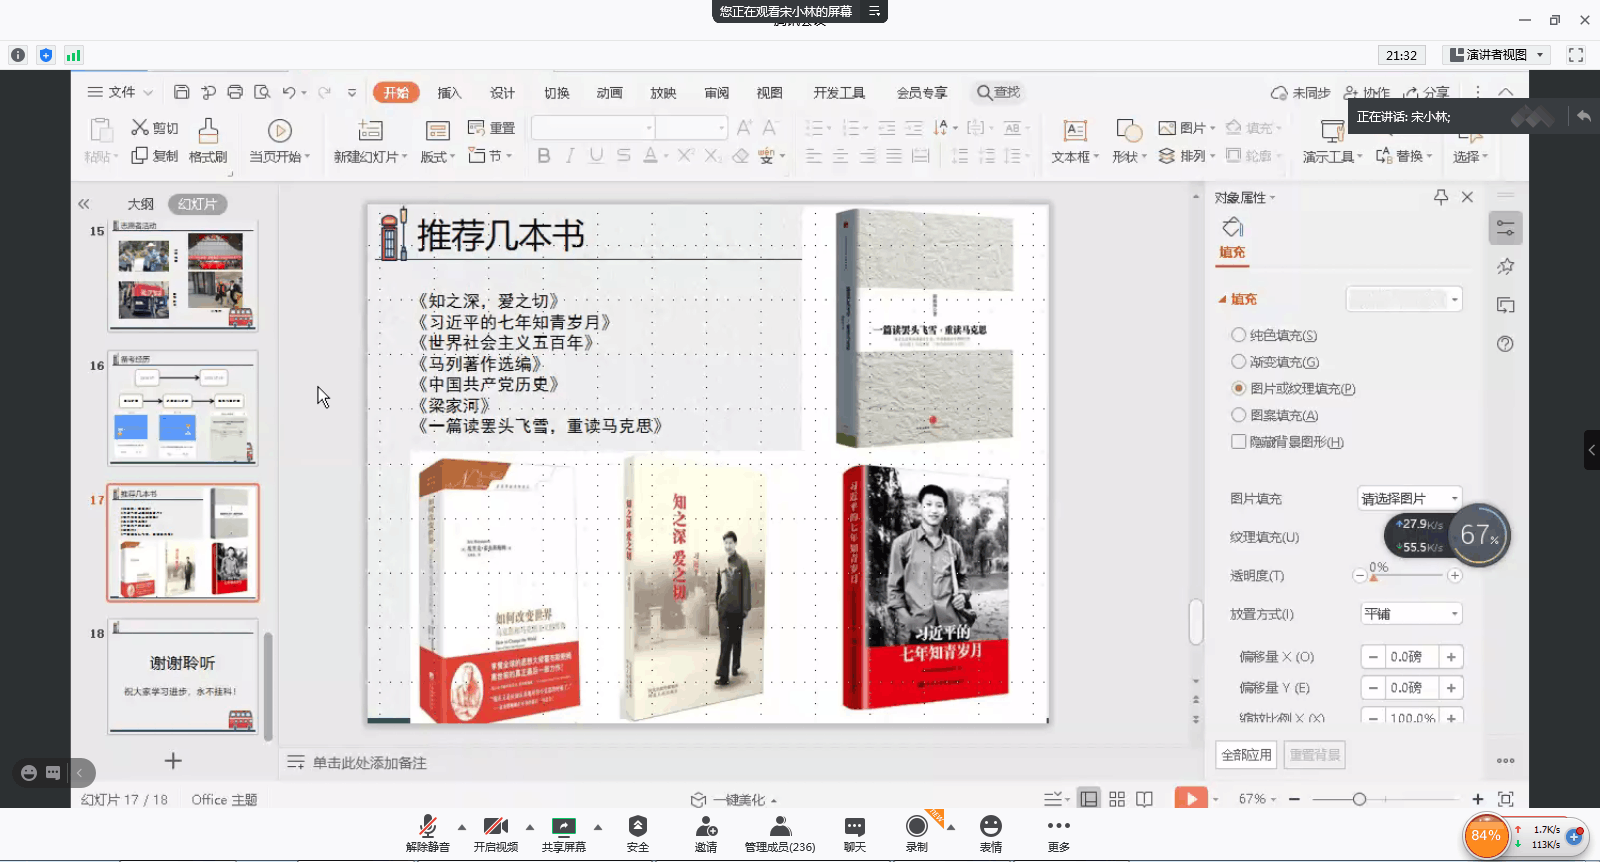1600x862 pixels.
Task: Start slideshow with orange play button
Action: pyautogui.click(x=1190, y=798)
